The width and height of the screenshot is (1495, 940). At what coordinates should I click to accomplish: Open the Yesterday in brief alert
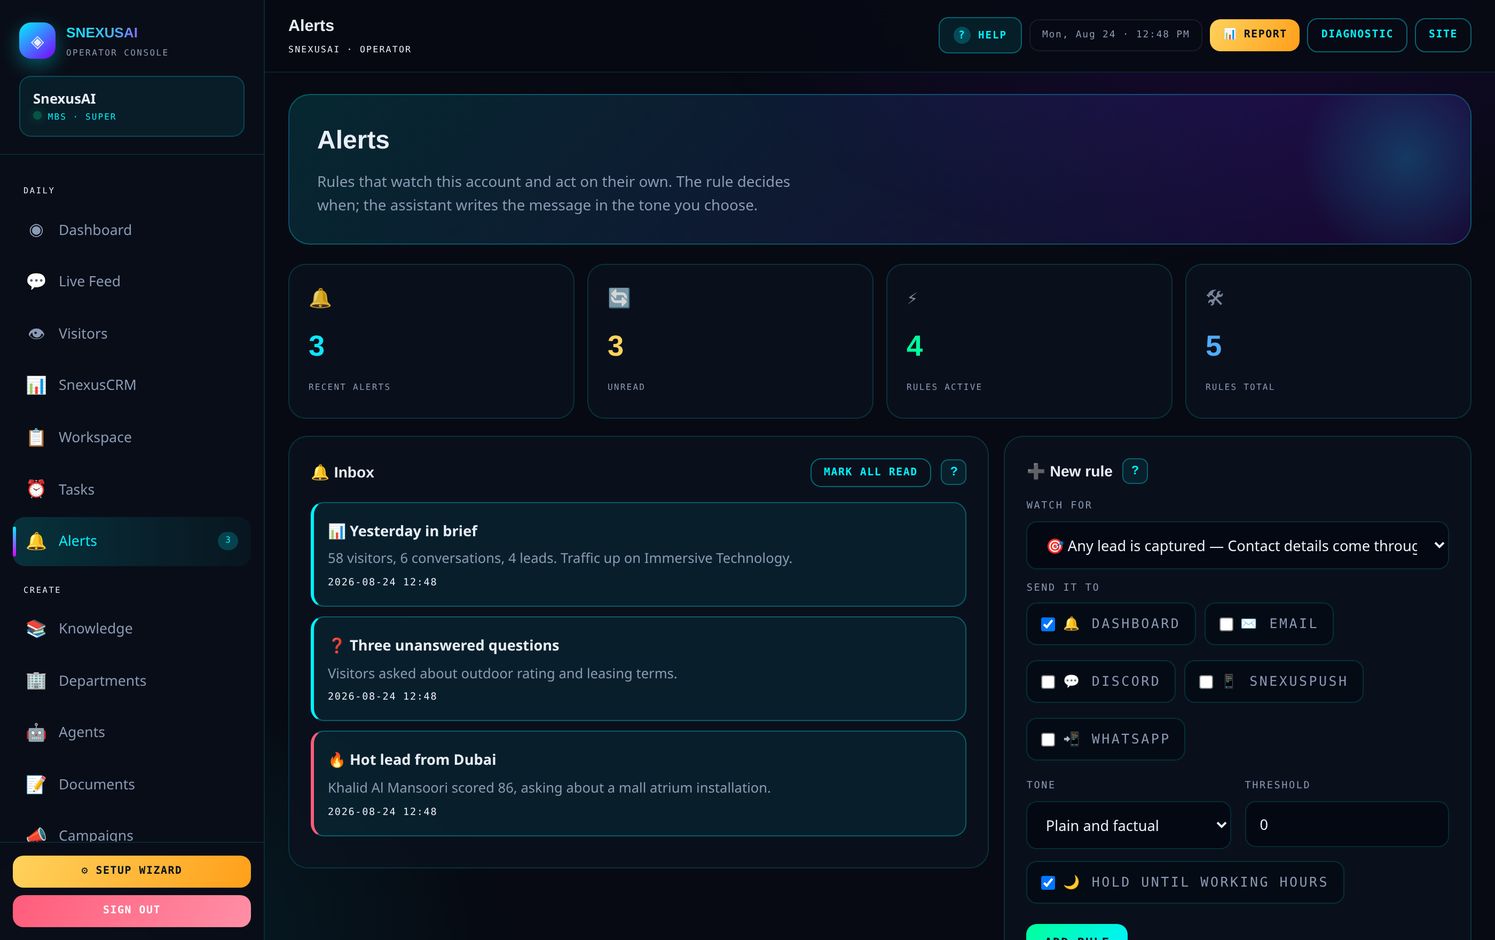click(x=638, y=554)
